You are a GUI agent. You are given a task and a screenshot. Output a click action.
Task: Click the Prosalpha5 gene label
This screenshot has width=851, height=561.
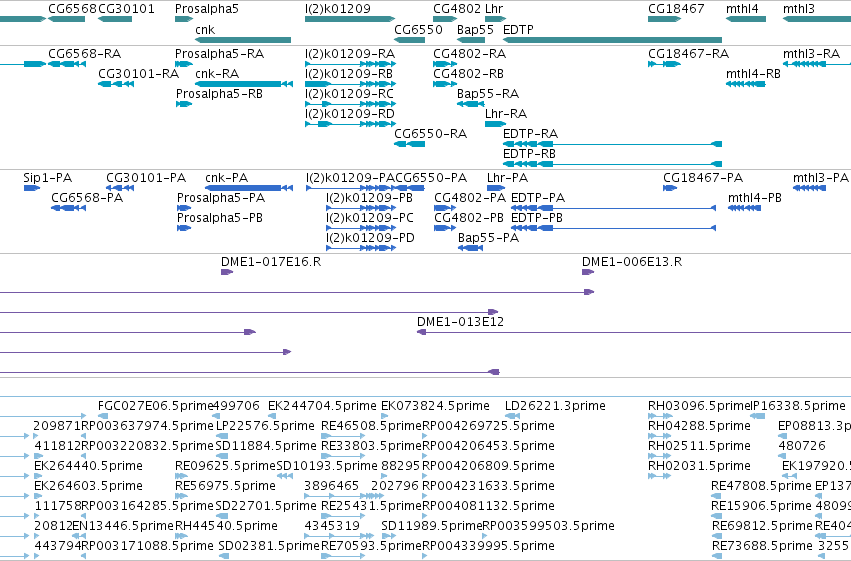[207, 9]
